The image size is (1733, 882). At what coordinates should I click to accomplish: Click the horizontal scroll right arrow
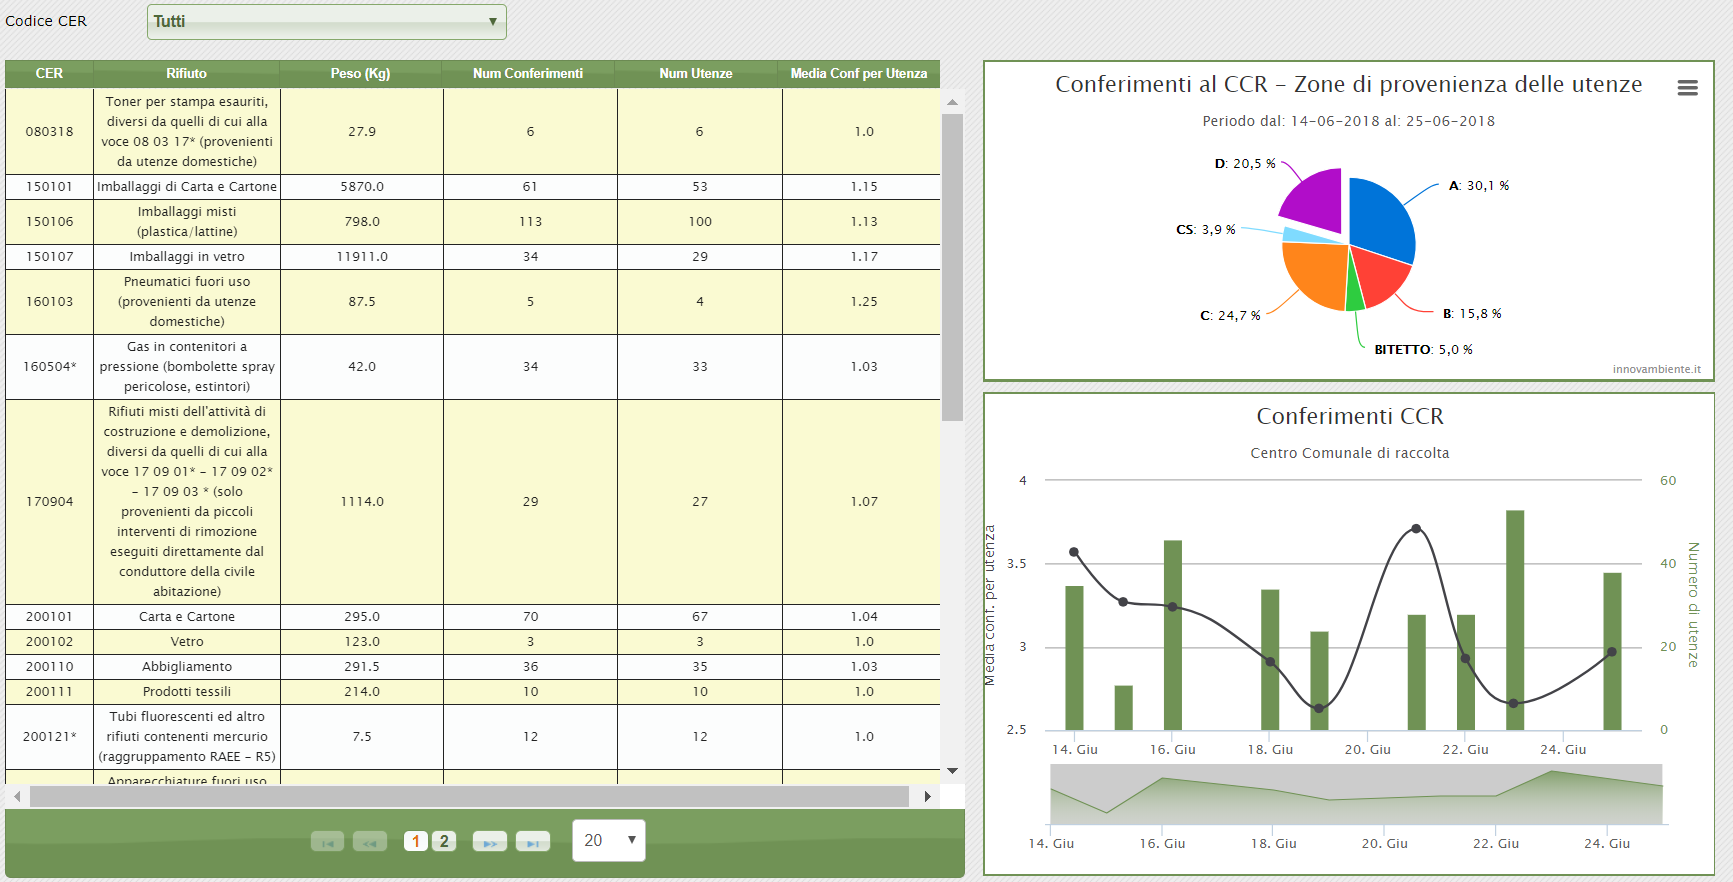tap(927, 796)
